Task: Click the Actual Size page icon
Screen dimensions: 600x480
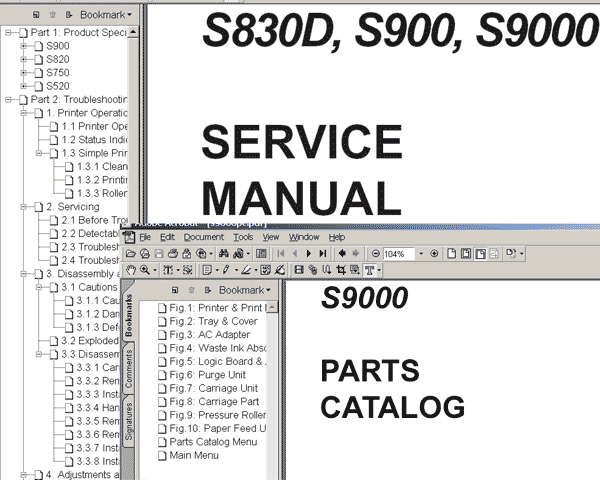Action: point(452,253)
